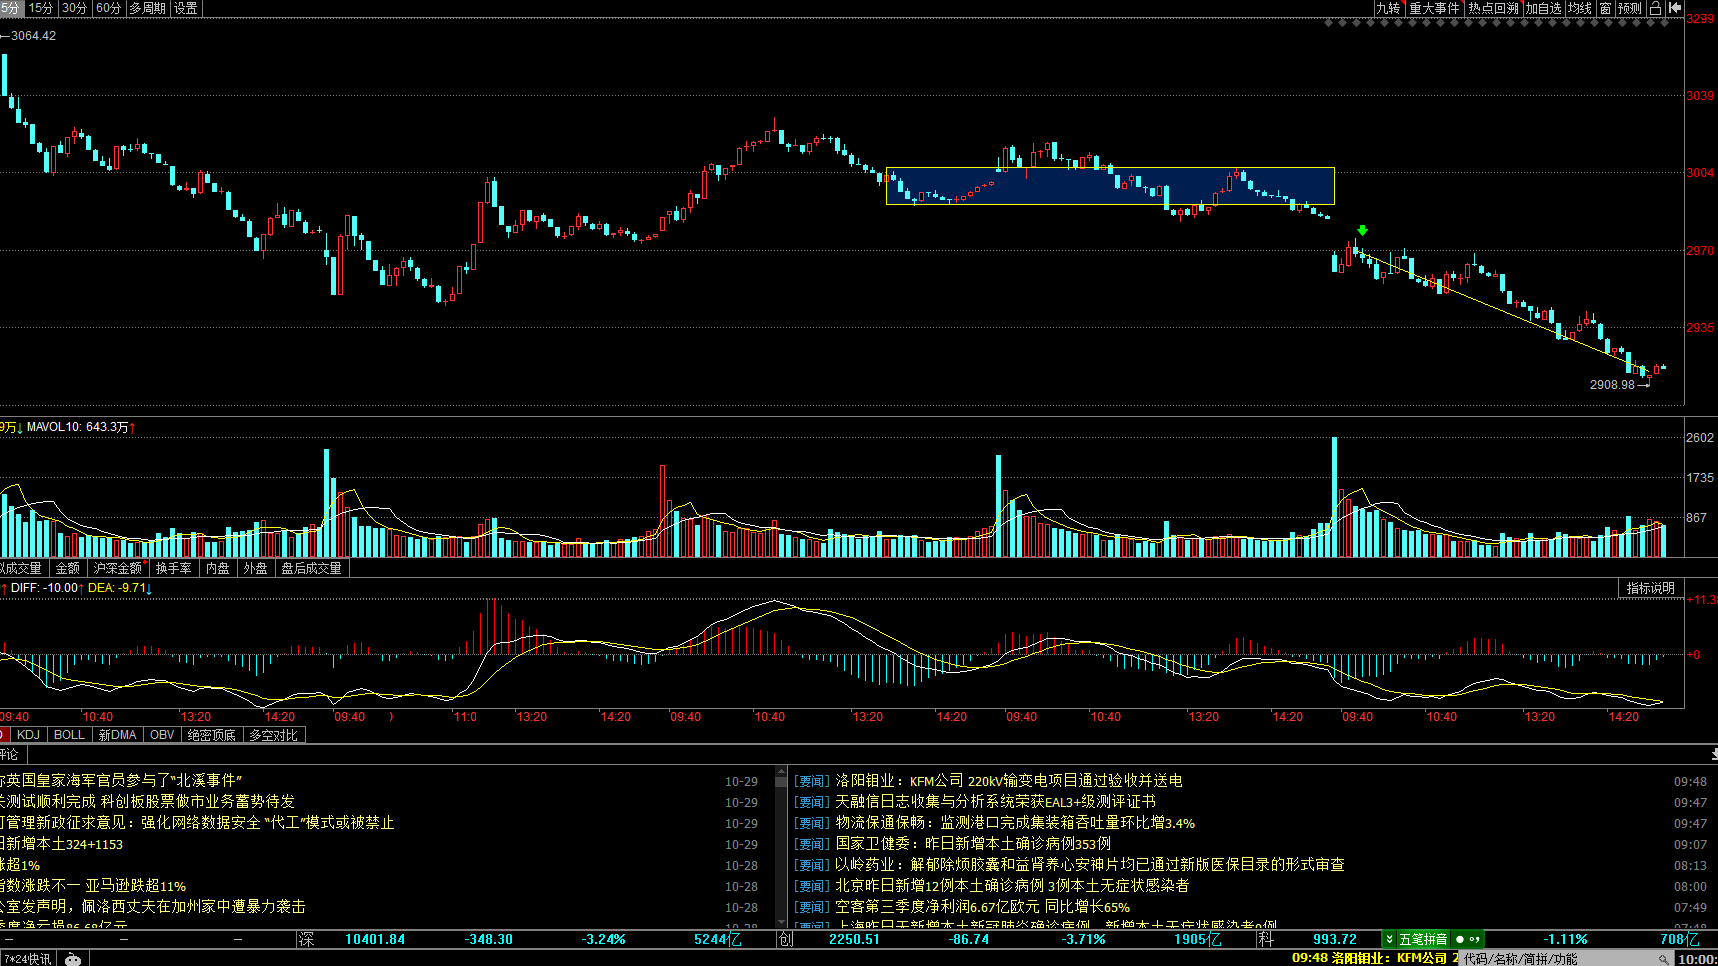Screen dimensions: 1718x966
Task: Click 九转 indicator button
Action: (x=1388, y=8)
